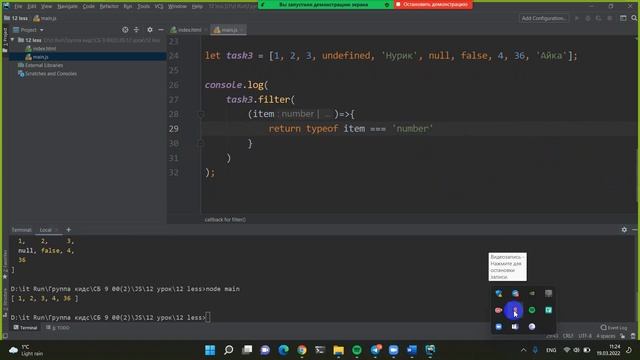Screen dimensions: 640x360
Task: Open terminal panel settings gear
Action: 624,230
